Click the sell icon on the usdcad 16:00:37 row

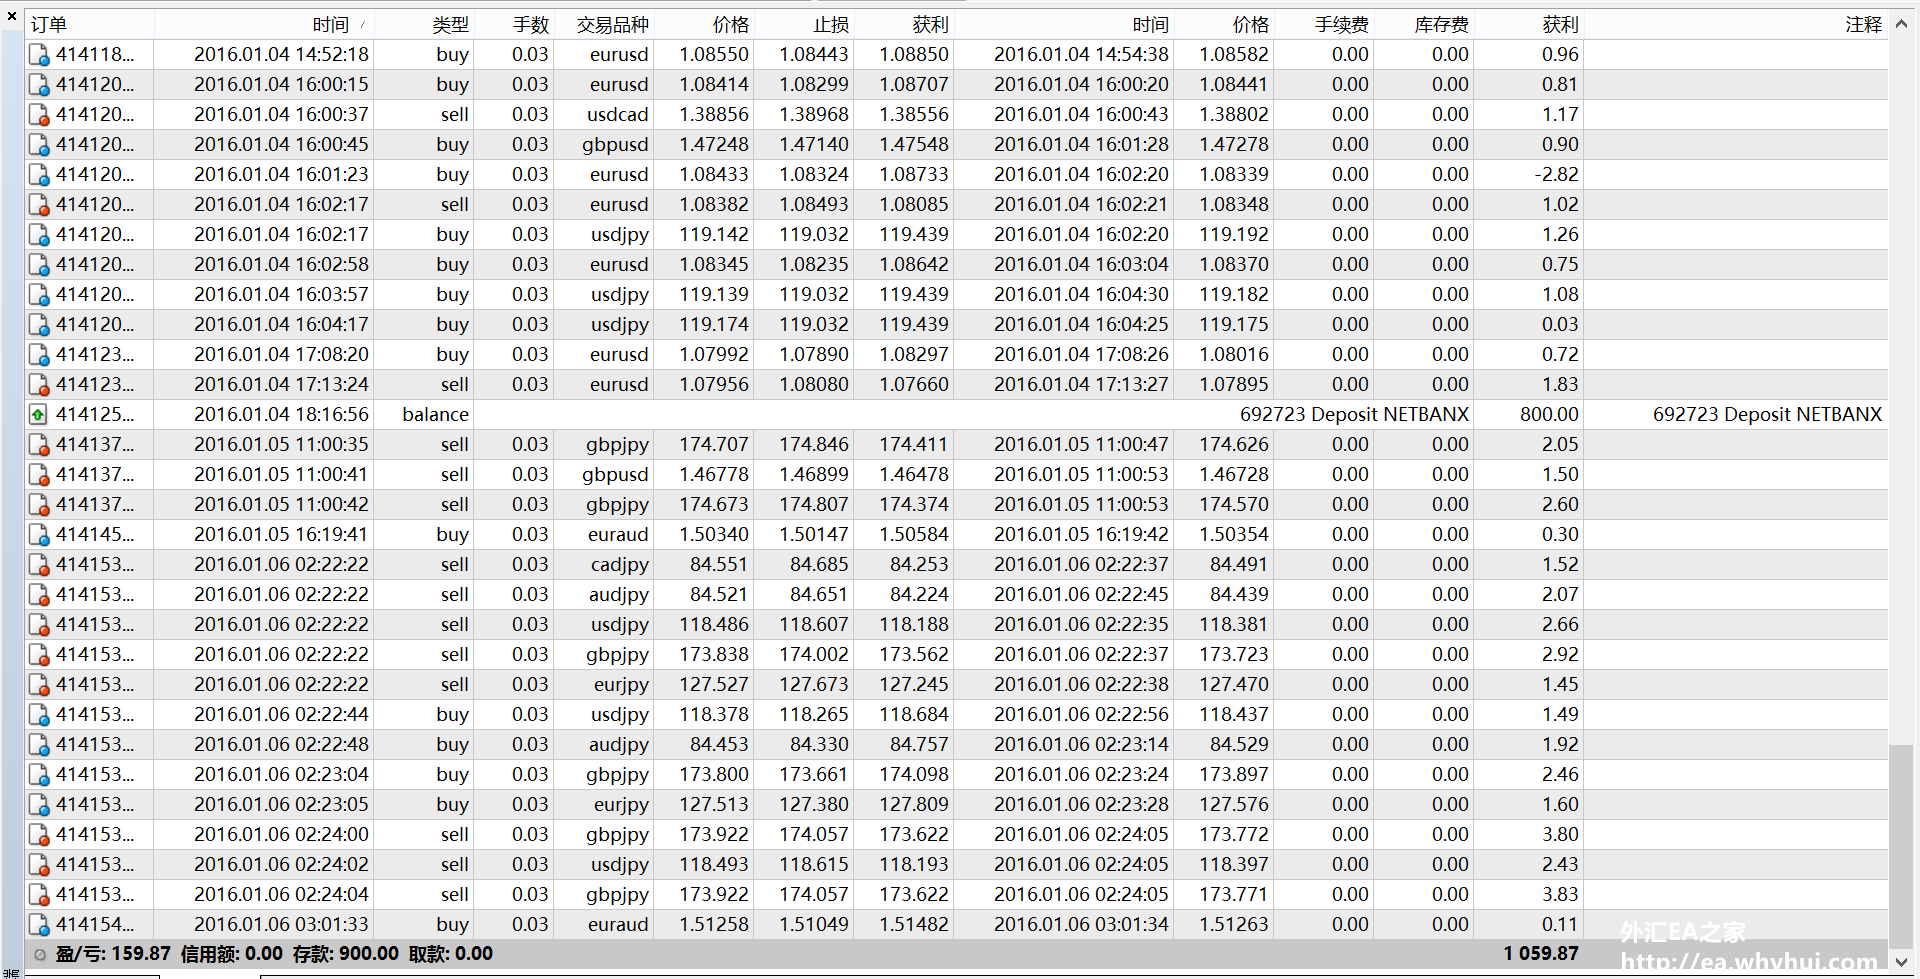pos(39,115)
